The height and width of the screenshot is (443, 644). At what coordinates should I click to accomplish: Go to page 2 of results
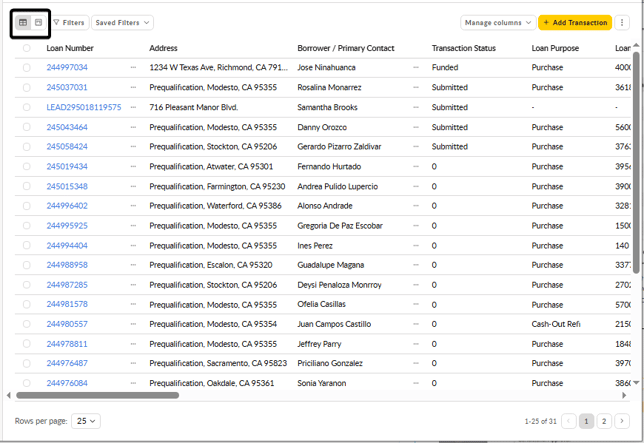pos(604,421)
